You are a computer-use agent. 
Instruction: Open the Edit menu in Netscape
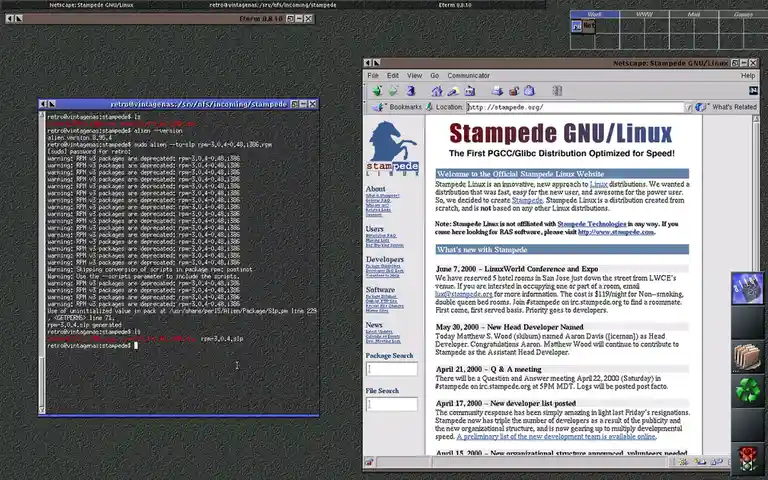393,75
